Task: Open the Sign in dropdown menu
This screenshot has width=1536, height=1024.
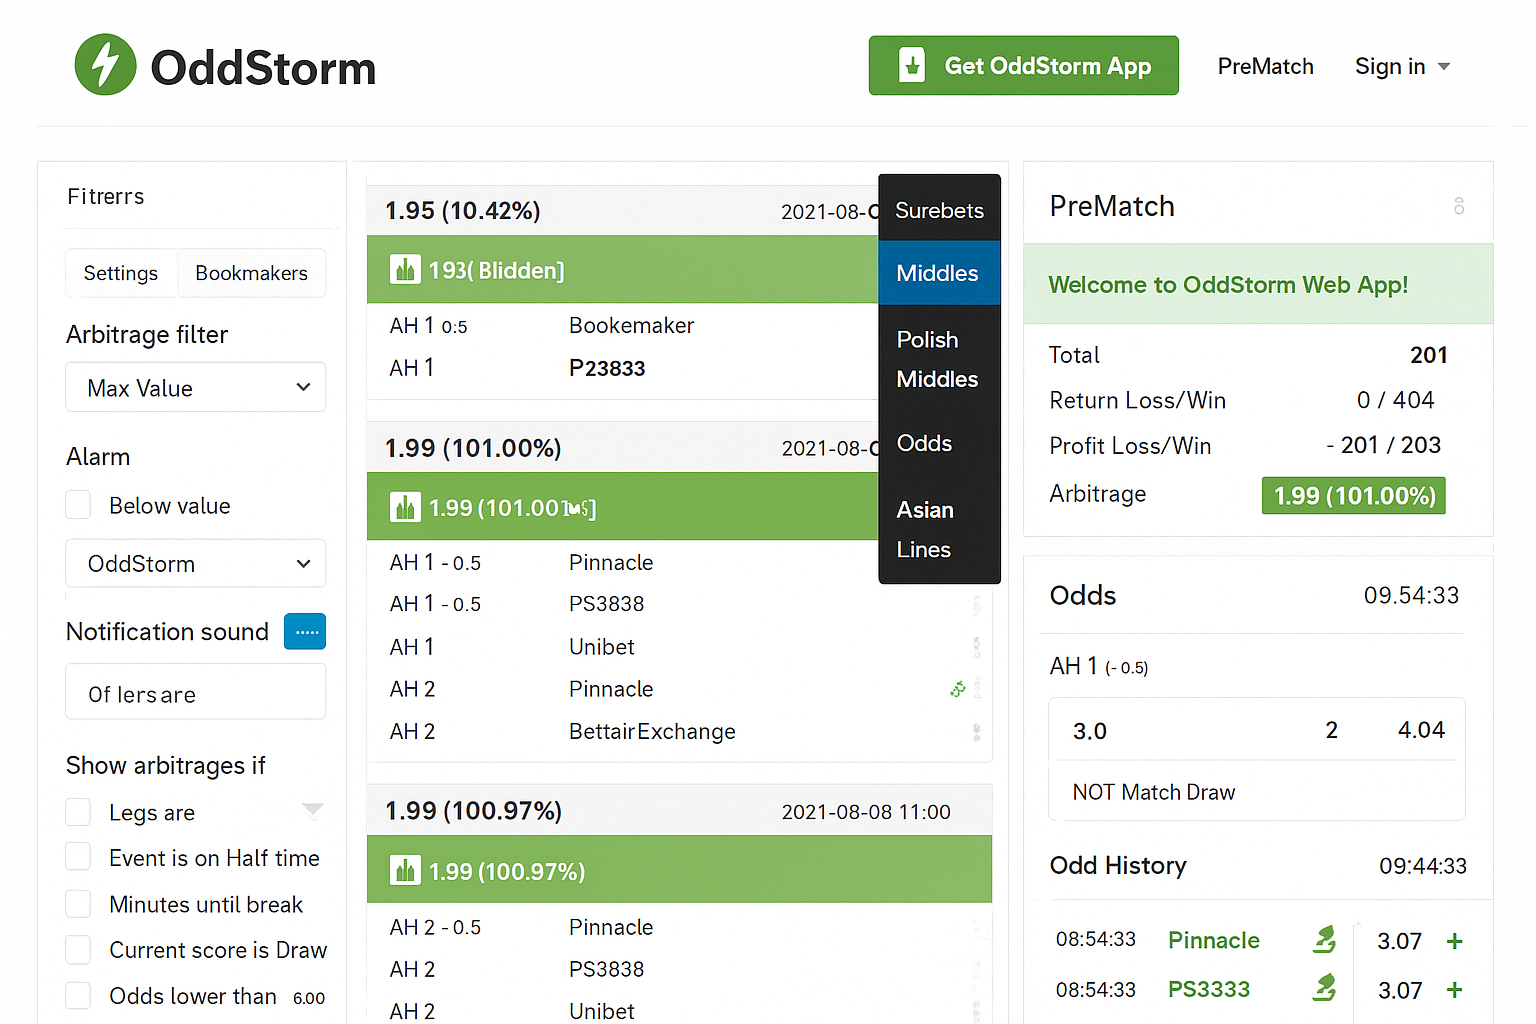Action: [x=1401, y=67]
